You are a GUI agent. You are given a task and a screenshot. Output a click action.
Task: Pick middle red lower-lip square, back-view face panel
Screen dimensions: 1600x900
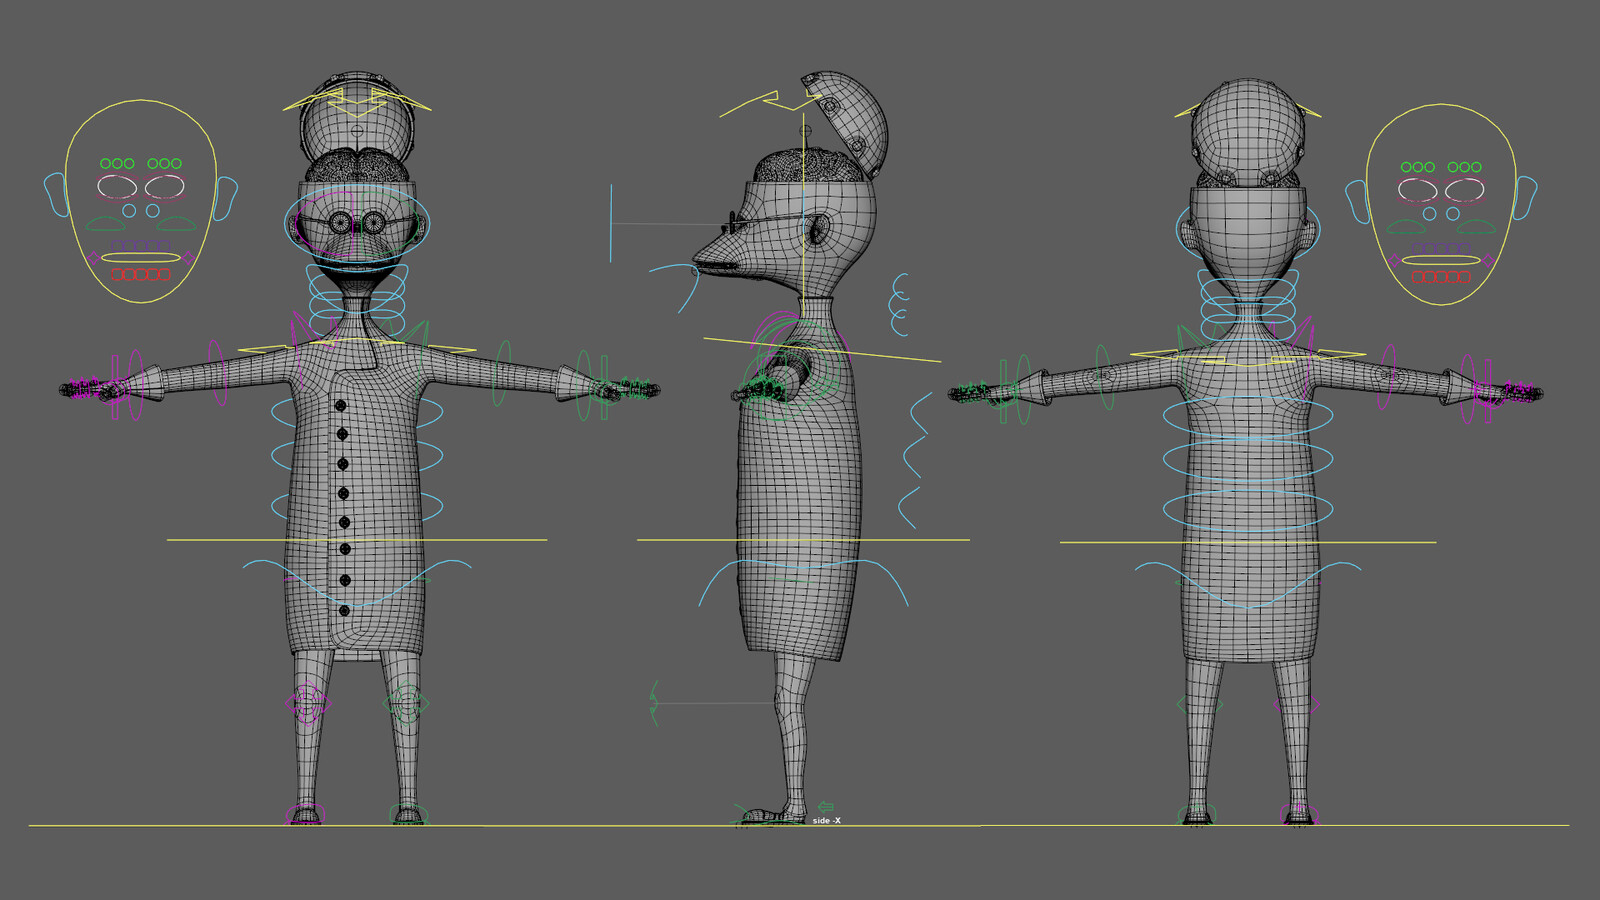point(1441,277)
